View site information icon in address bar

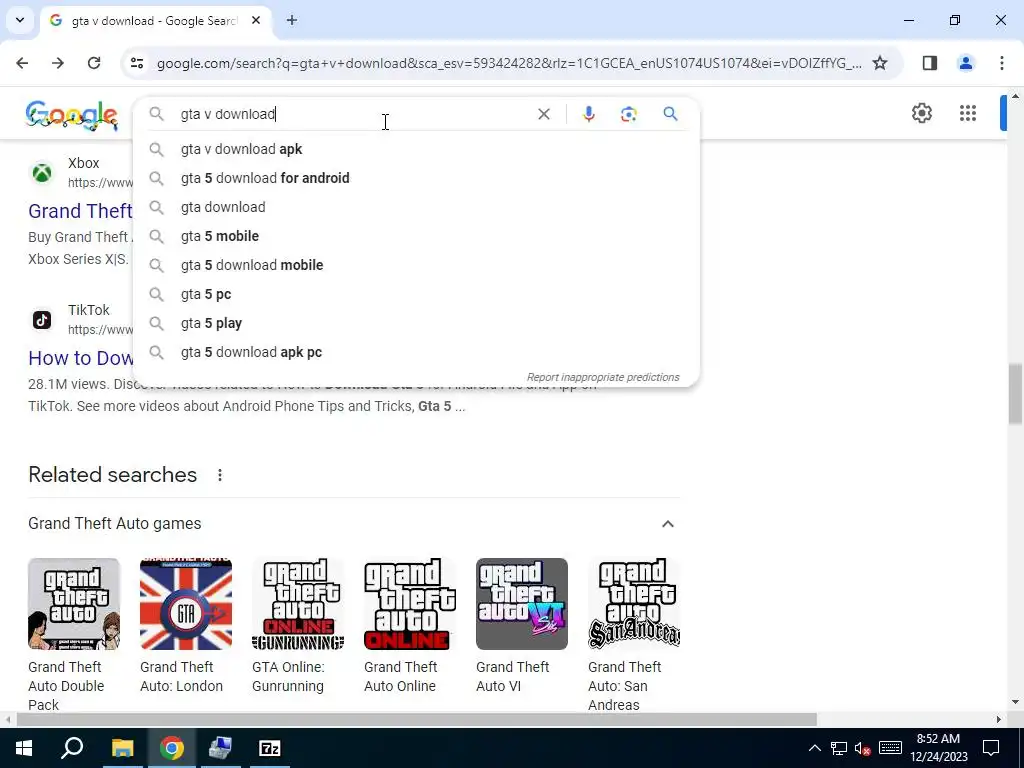[136, 63]
